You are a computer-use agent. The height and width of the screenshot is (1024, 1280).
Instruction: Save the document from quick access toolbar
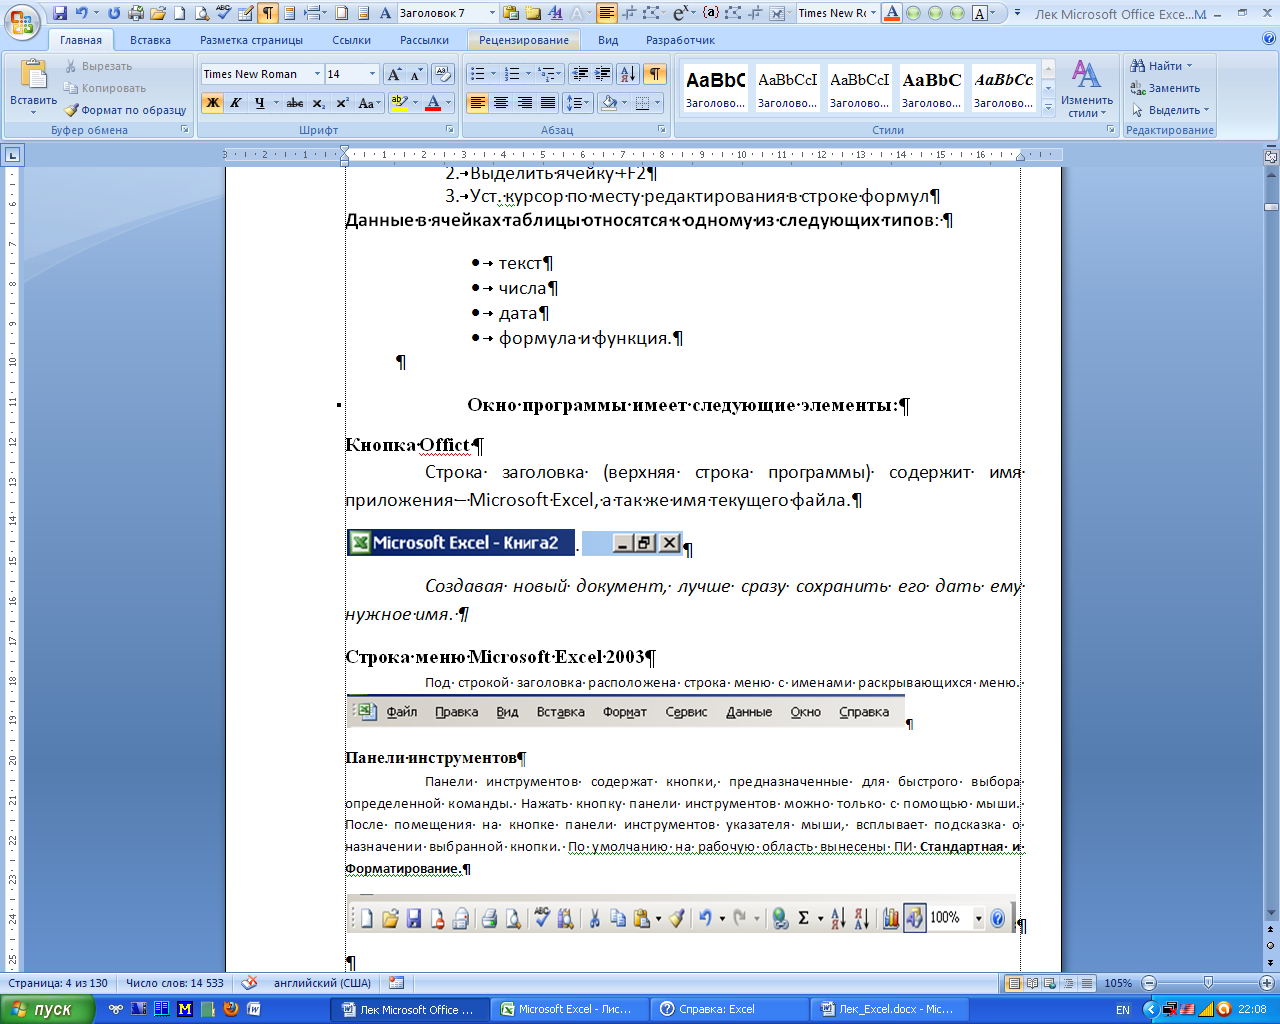click(x=60, y=13)
